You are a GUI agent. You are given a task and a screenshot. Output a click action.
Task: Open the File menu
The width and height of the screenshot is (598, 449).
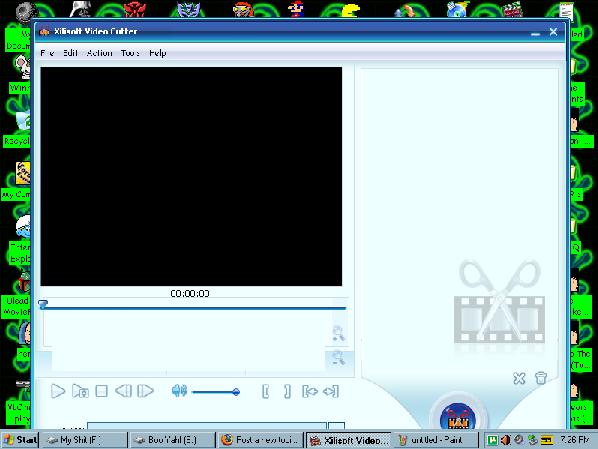(x=47, y=53)
